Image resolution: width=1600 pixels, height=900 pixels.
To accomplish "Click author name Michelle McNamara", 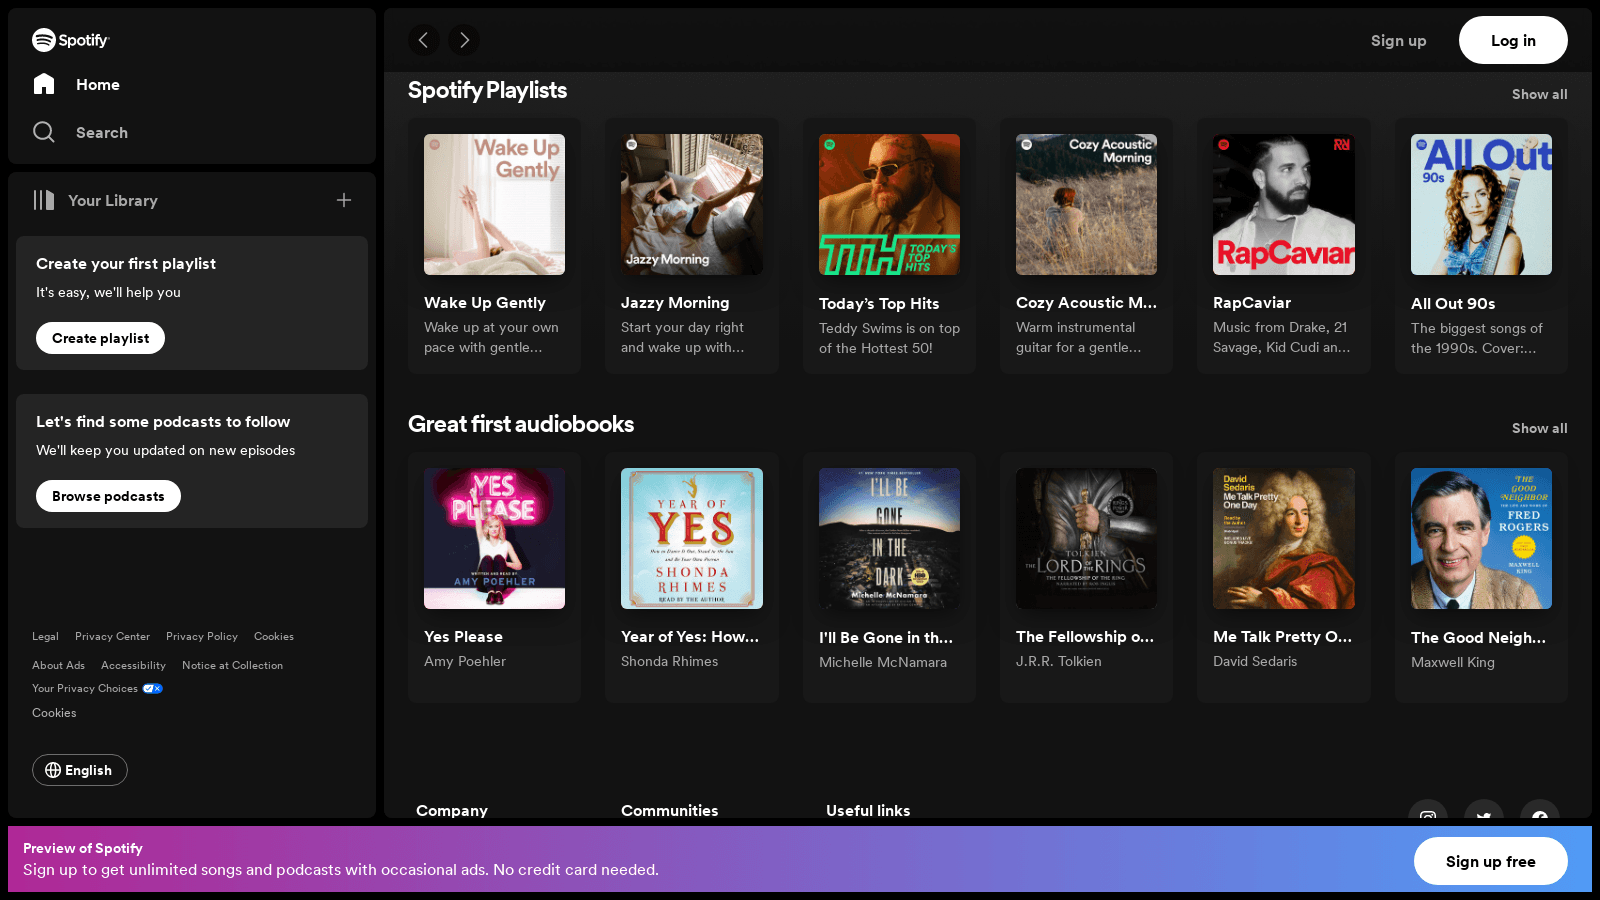I will (883, 662).
